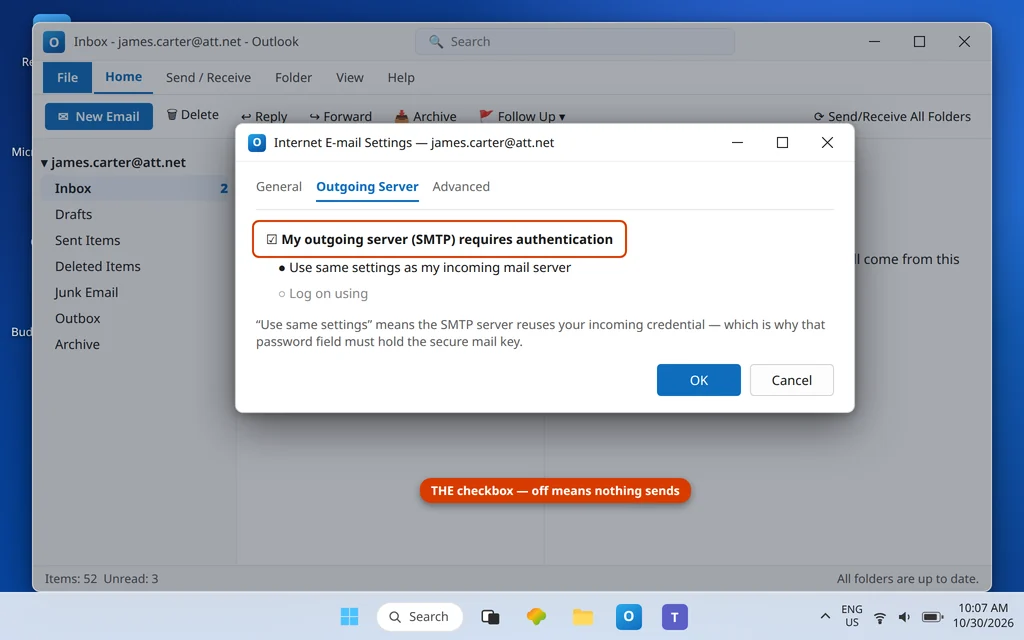Screen dimensions: 1024x640
Task: Open the File tab
Action: [67, 78]
